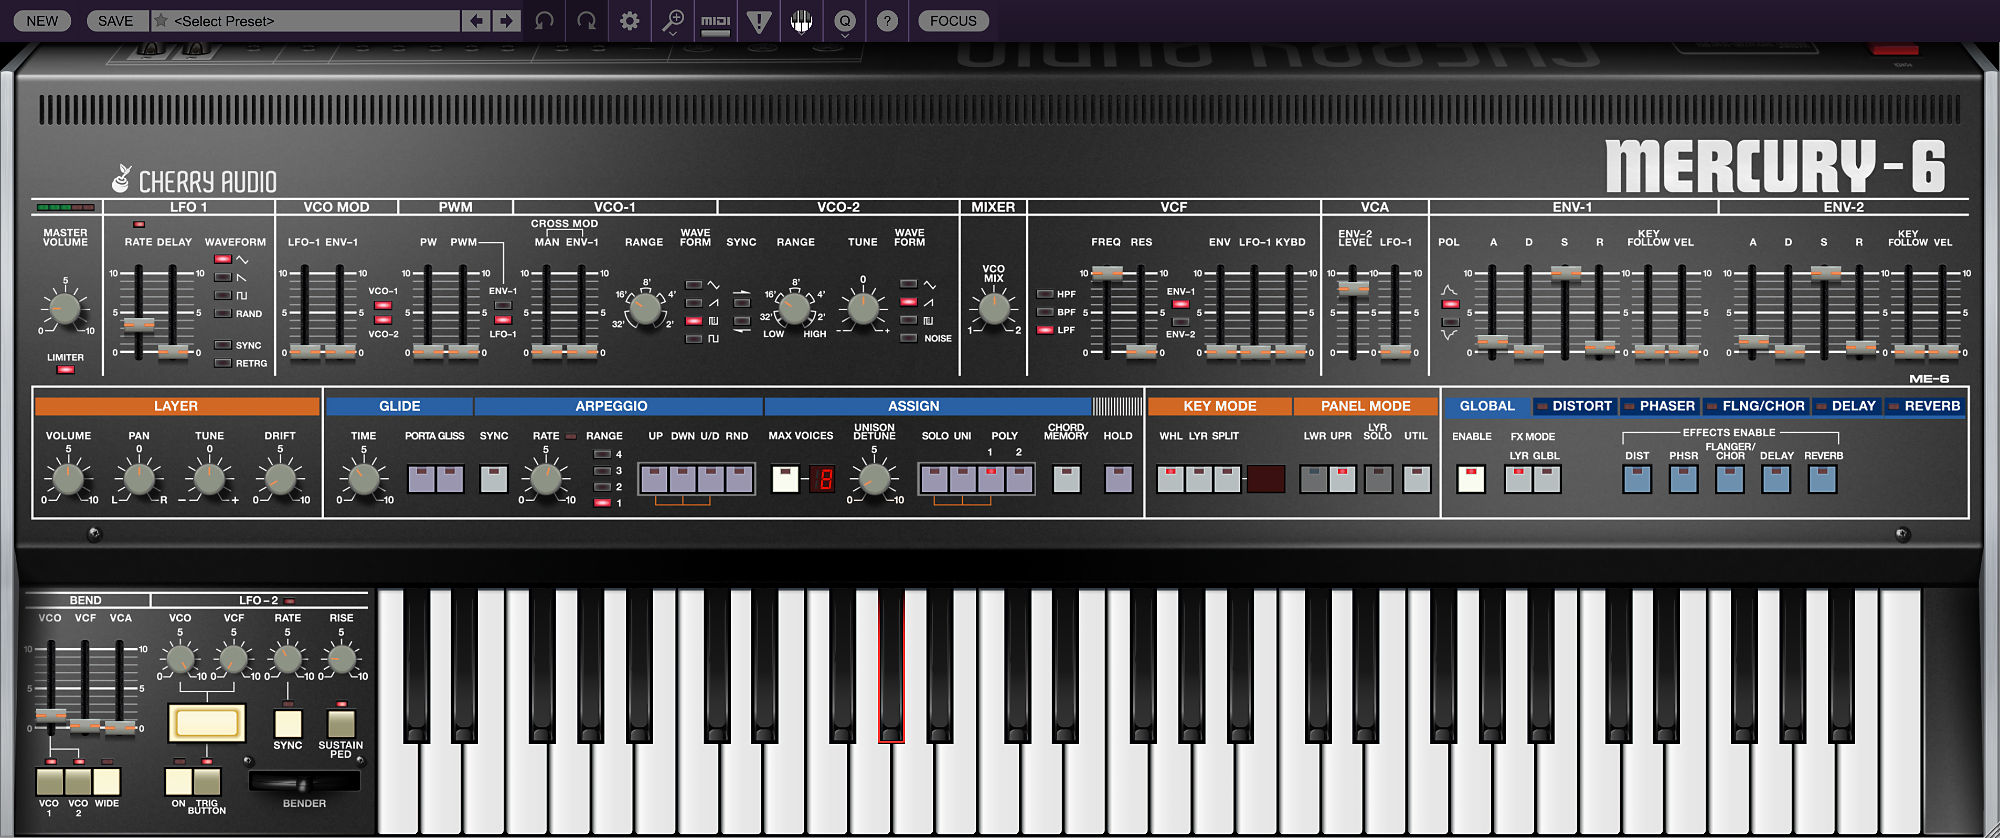Click the zoom magnifier icon
2000x838 pixels.
pyautogui.click(x=673, y=21)
